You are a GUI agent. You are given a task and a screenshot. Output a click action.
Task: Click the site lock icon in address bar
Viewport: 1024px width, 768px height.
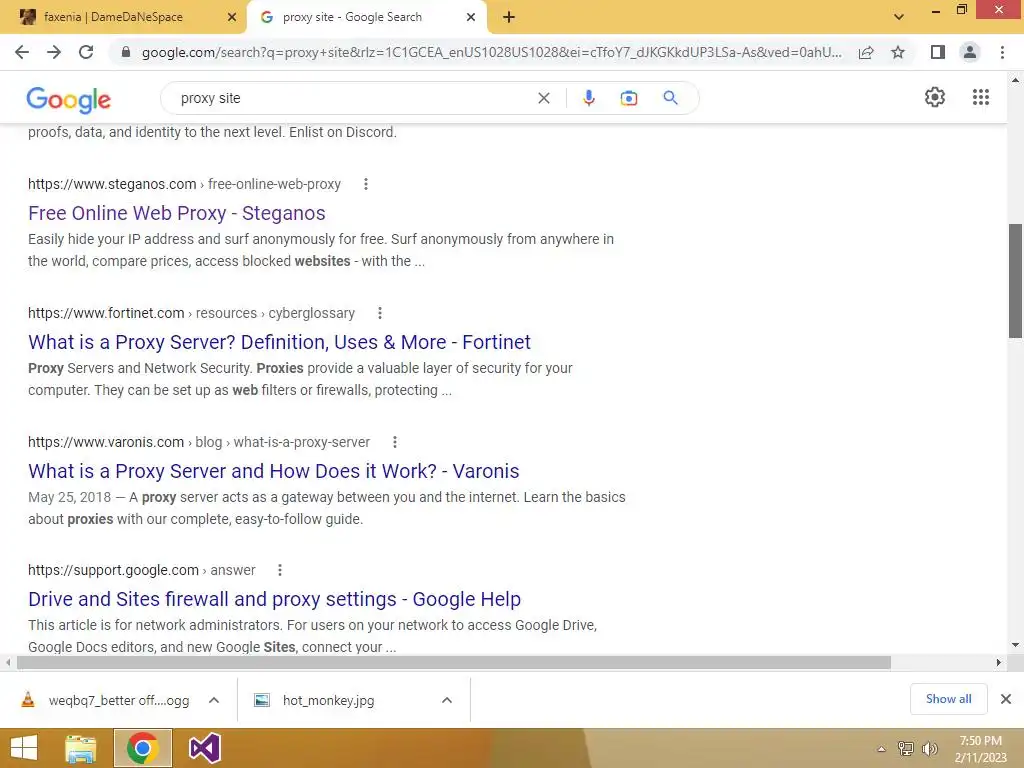[x=126, y=52]
